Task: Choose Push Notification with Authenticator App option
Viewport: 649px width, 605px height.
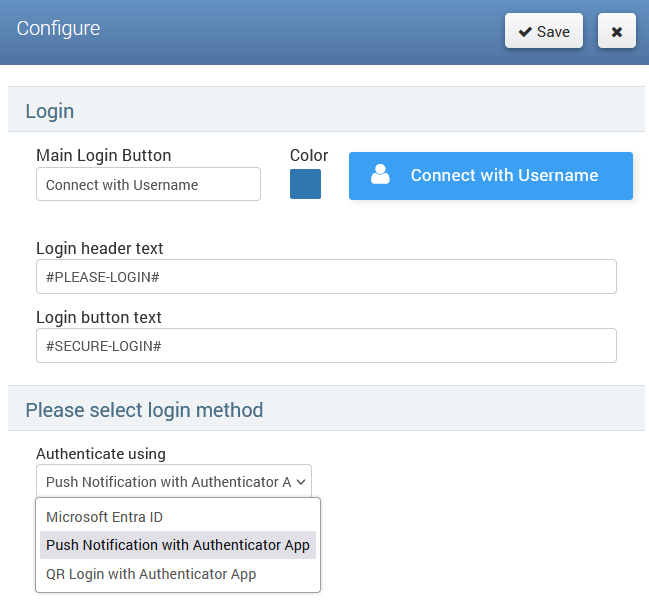Action: tap(178, 545)
